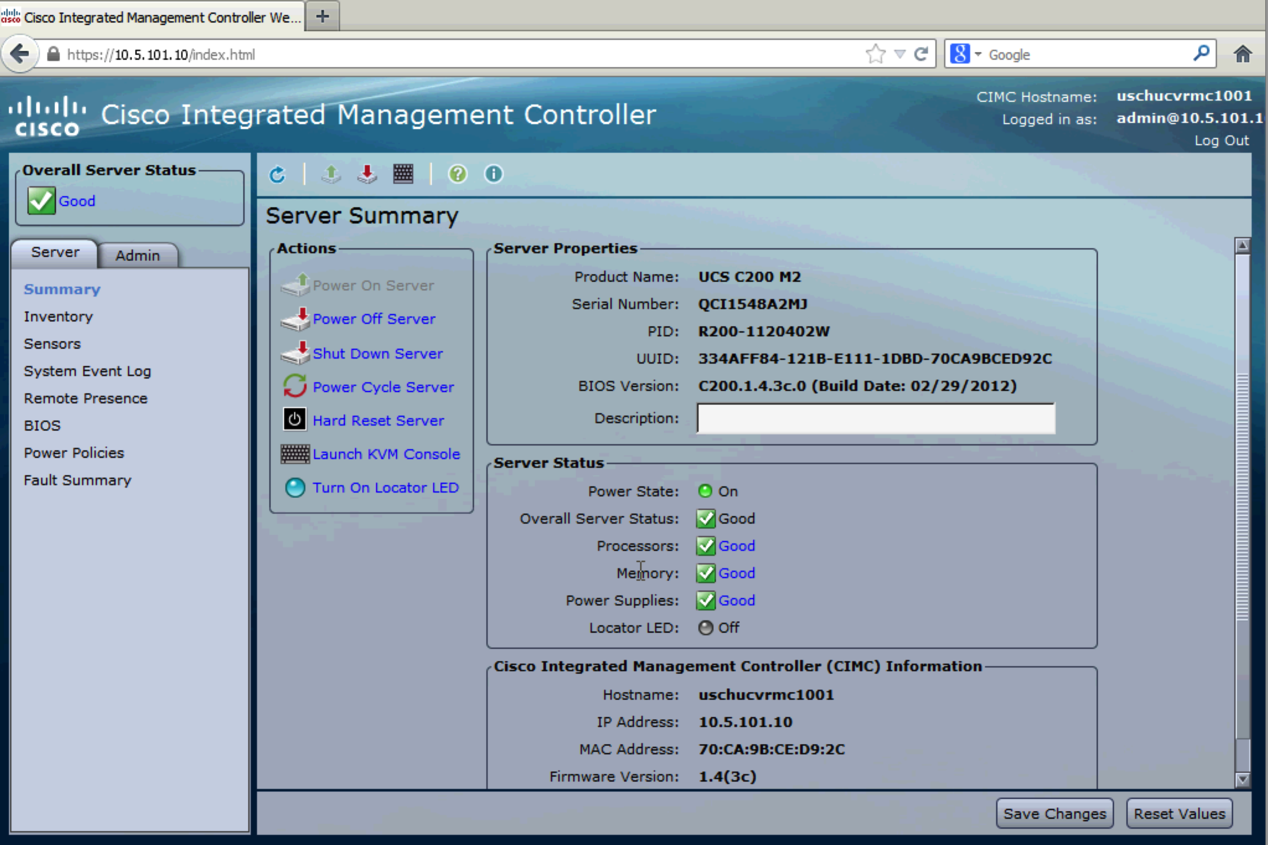This screenshot has width=1268, height=845.
Task: Click the scrollbar up arrow
Action: point(1242,245)
